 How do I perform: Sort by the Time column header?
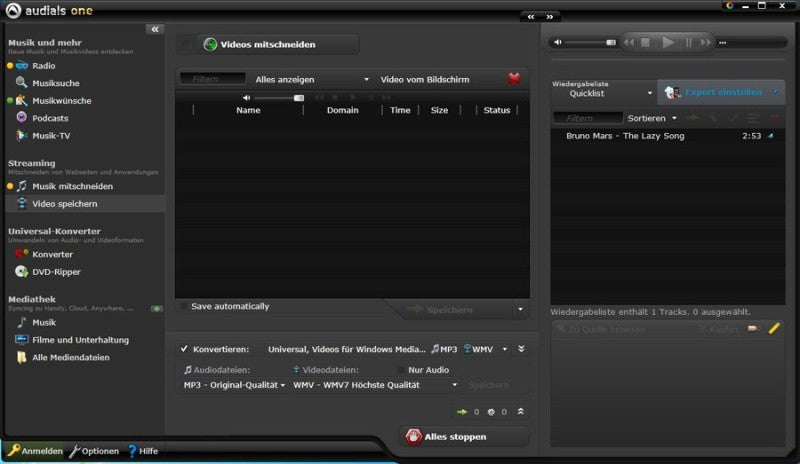pyautogui.click(x=400, y=110)
